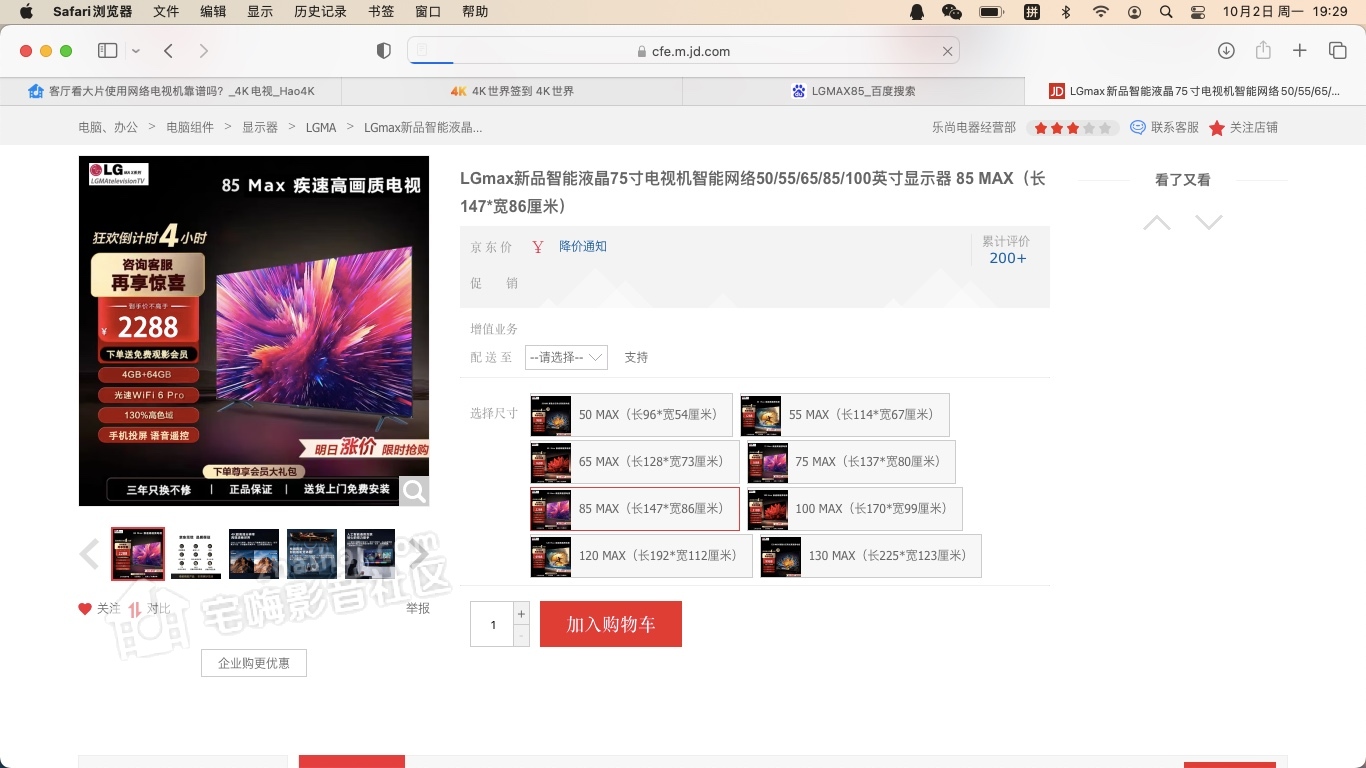The image size is (1366, 768).
Task: Select the 120 MAX size option
Action: coord(641,556)
